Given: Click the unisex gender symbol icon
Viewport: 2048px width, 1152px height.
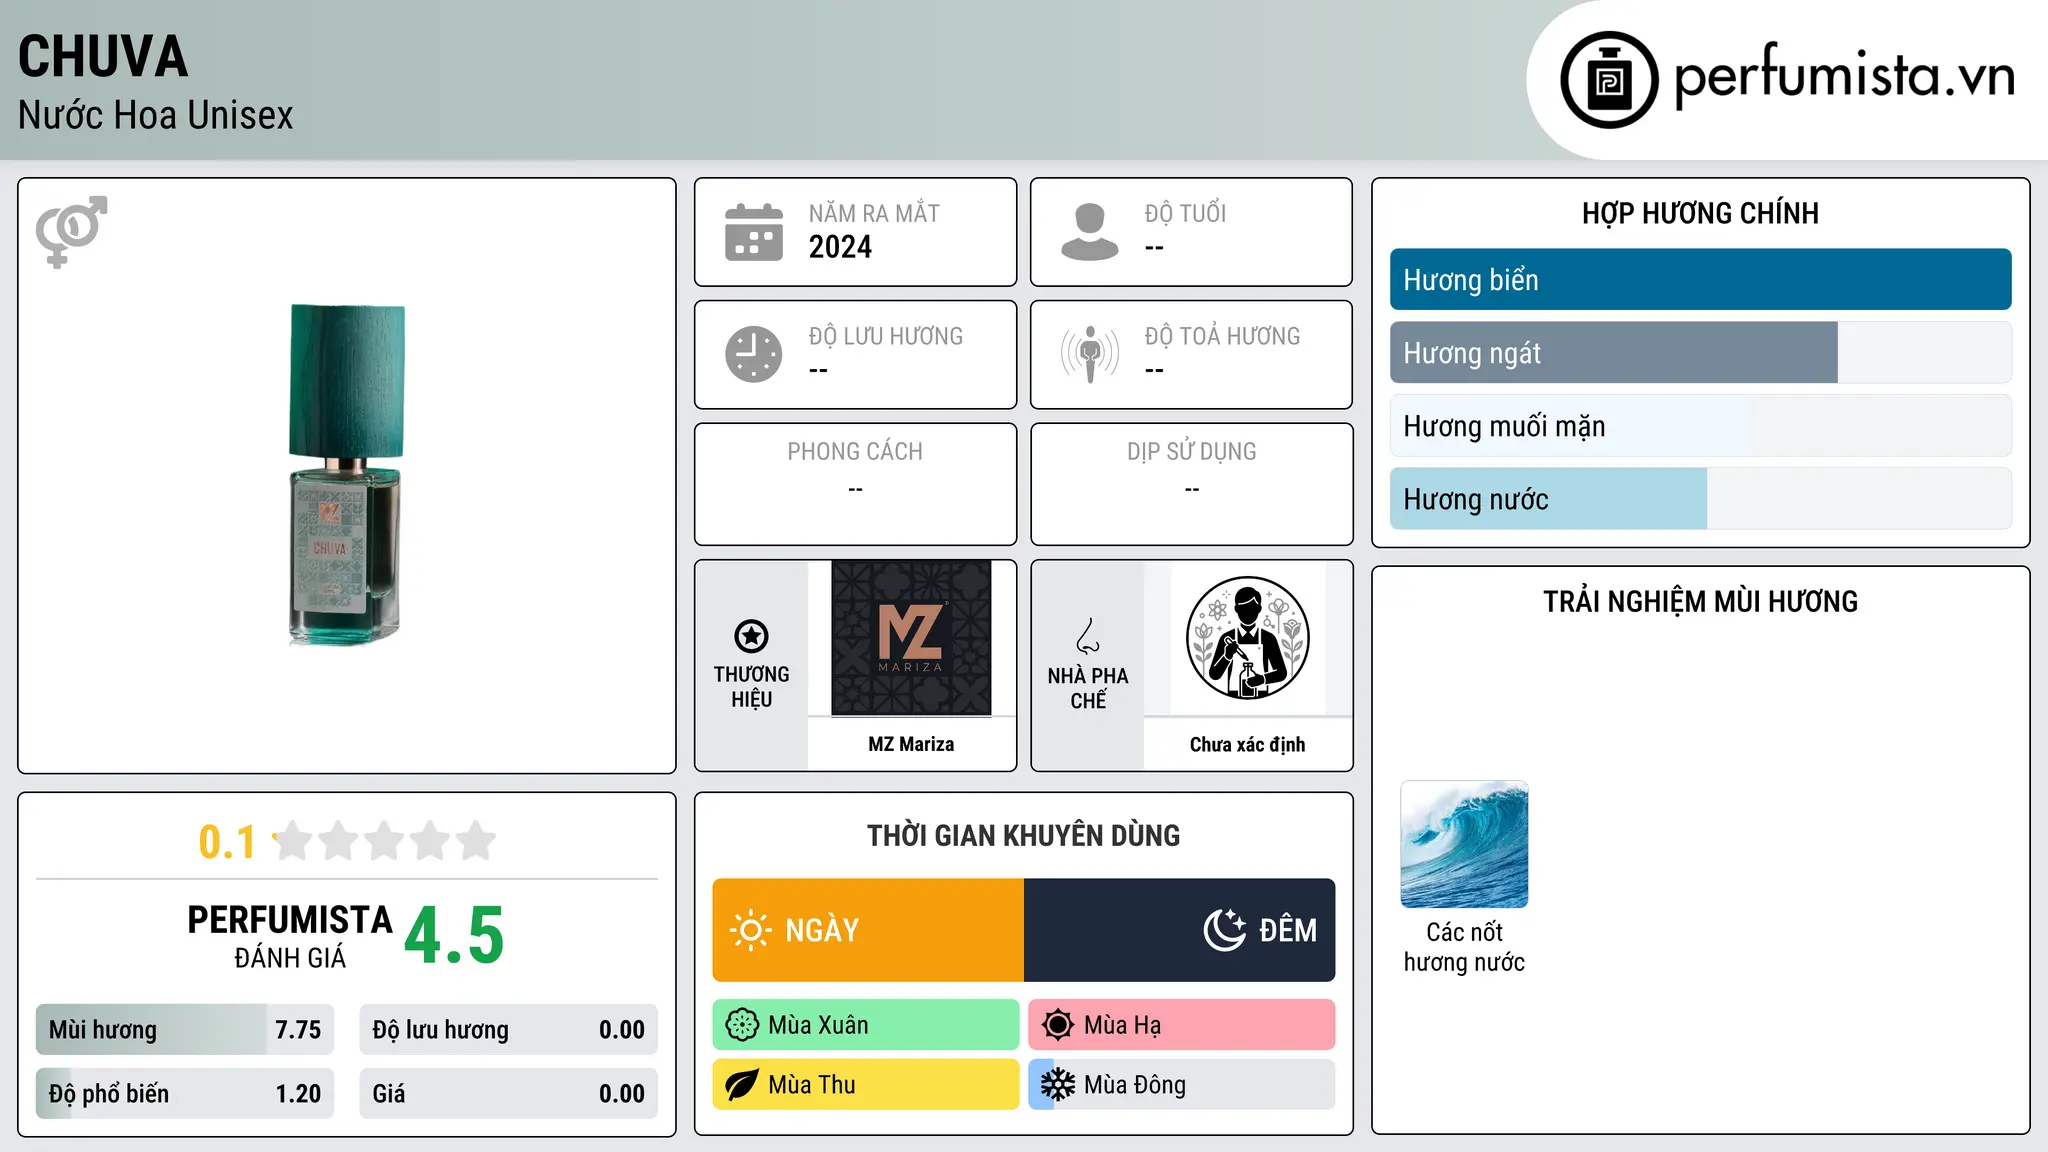Looking at the screenshot, I should point(71,232).
